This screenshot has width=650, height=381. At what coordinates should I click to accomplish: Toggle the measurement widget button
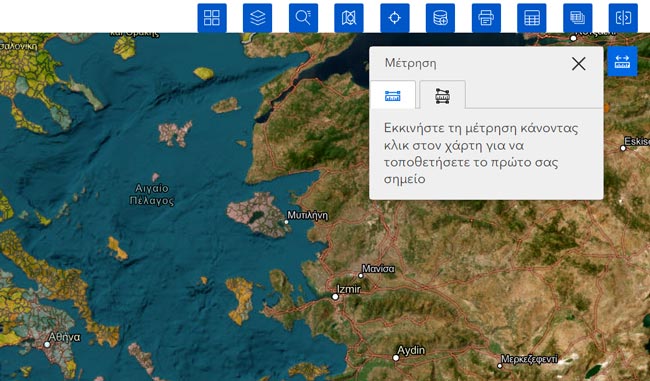point(622,62)
